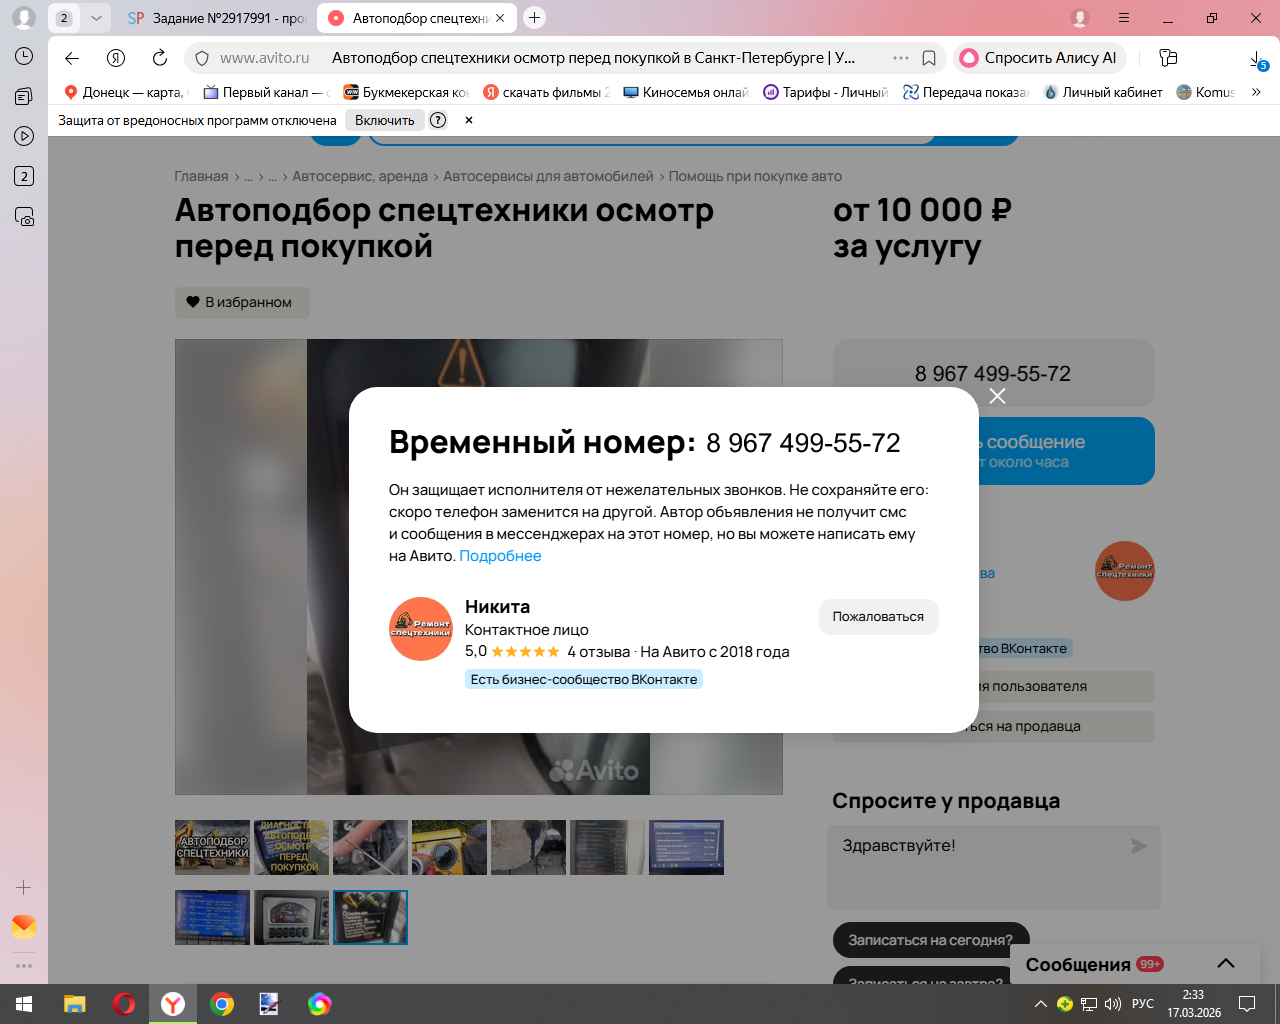Open the Букмекерская bookmark

click(x=406, y=92)
